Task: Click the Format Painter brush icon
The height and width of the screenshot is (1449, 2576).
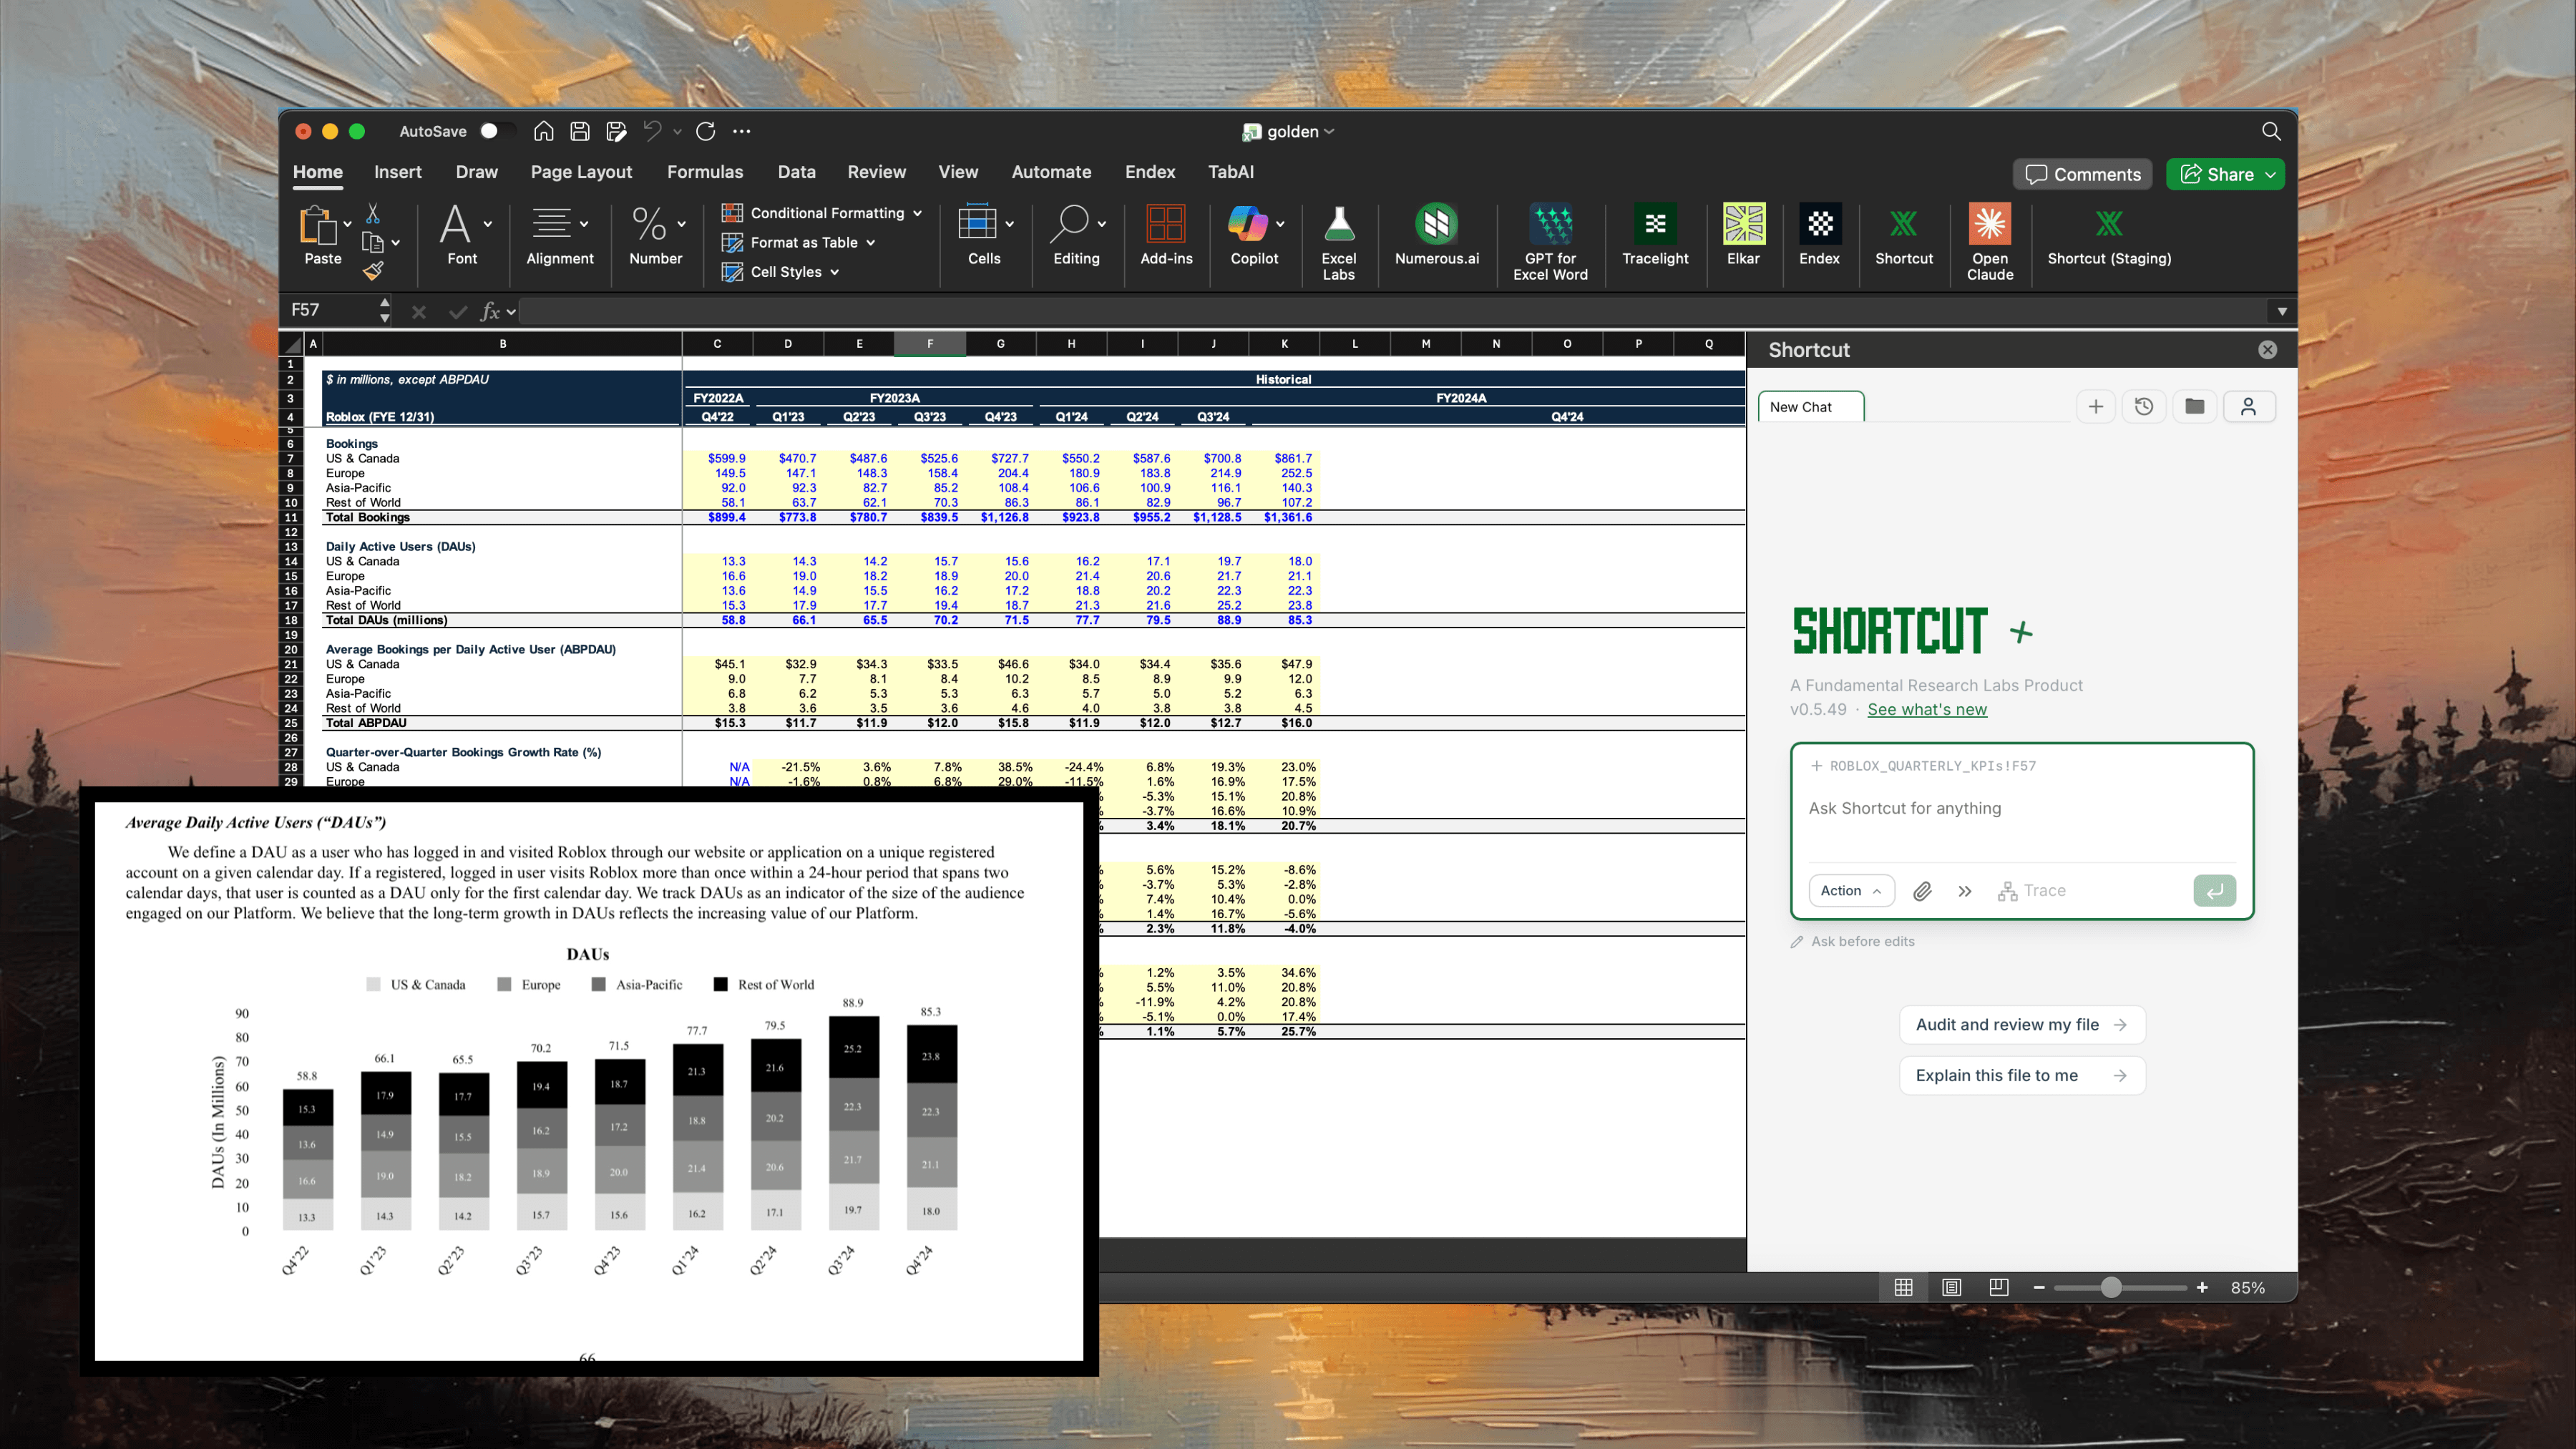Action: tap(373, 271)
